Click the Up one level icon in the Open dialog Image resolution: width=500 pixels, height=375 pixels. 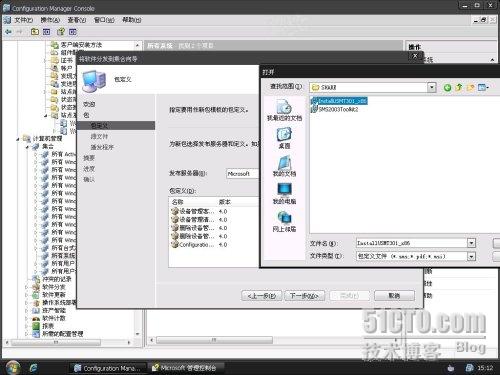(459, 88)
